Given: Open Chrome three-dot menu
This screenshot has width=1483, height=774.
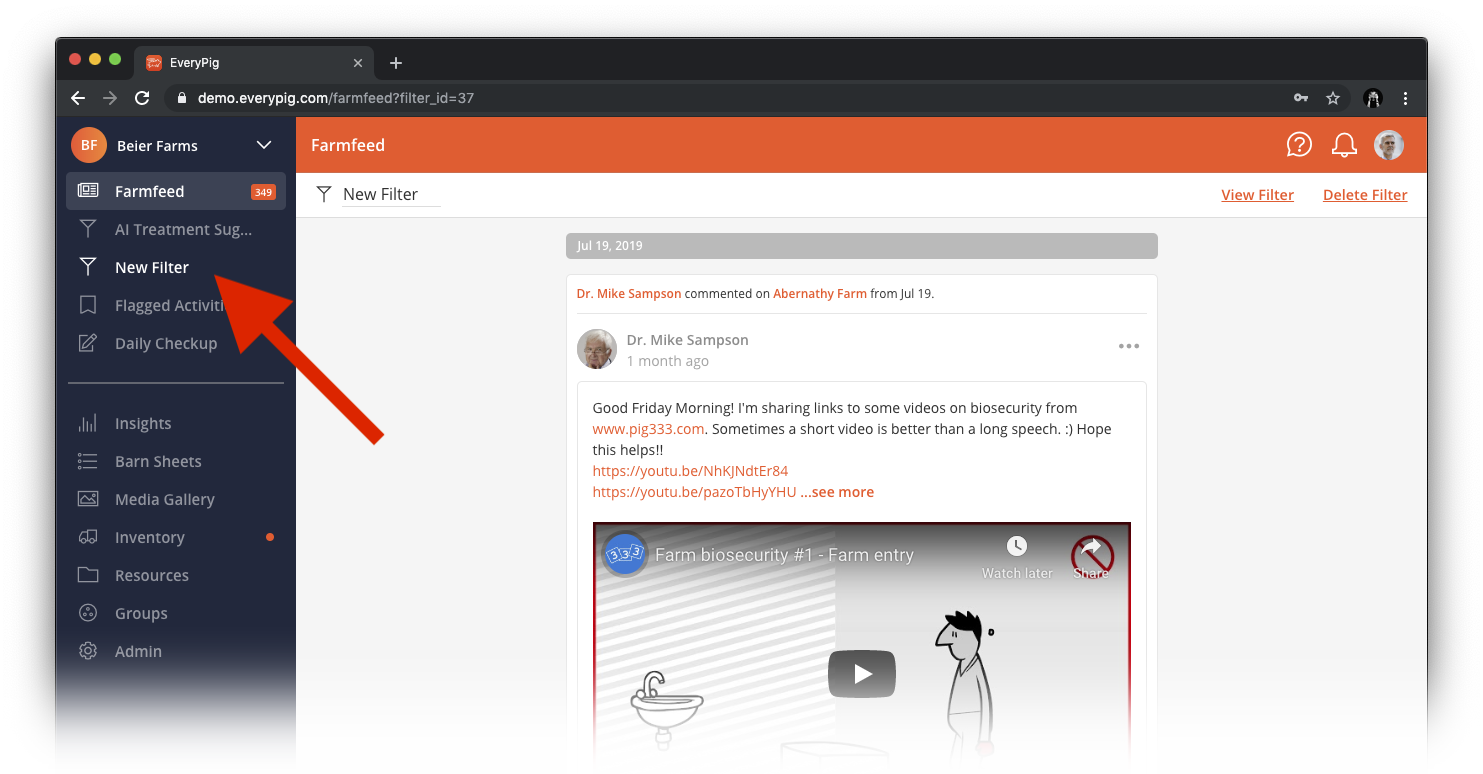Looking at the screenshot, I should 1406,98.
